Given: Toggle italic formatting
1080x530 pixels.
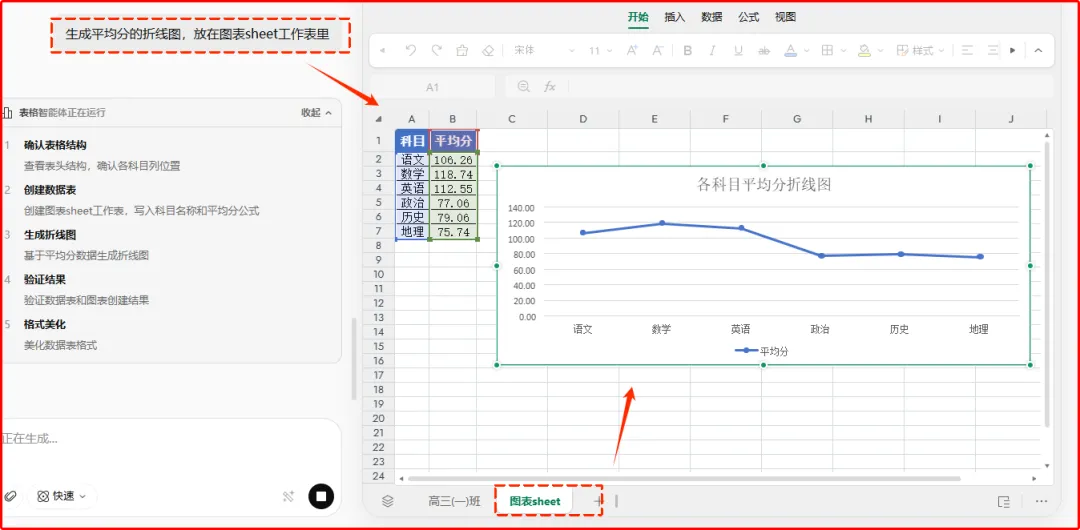Looking at the screenshot, I should coord(712,50).
